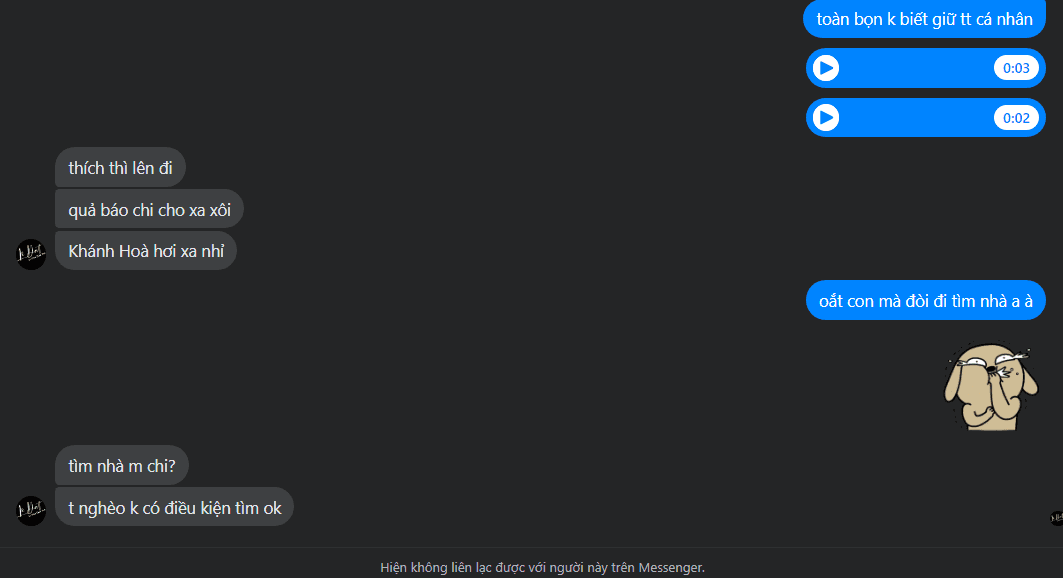
Task: Seek within the 0:03 voice message track
Action: [916, 68]
